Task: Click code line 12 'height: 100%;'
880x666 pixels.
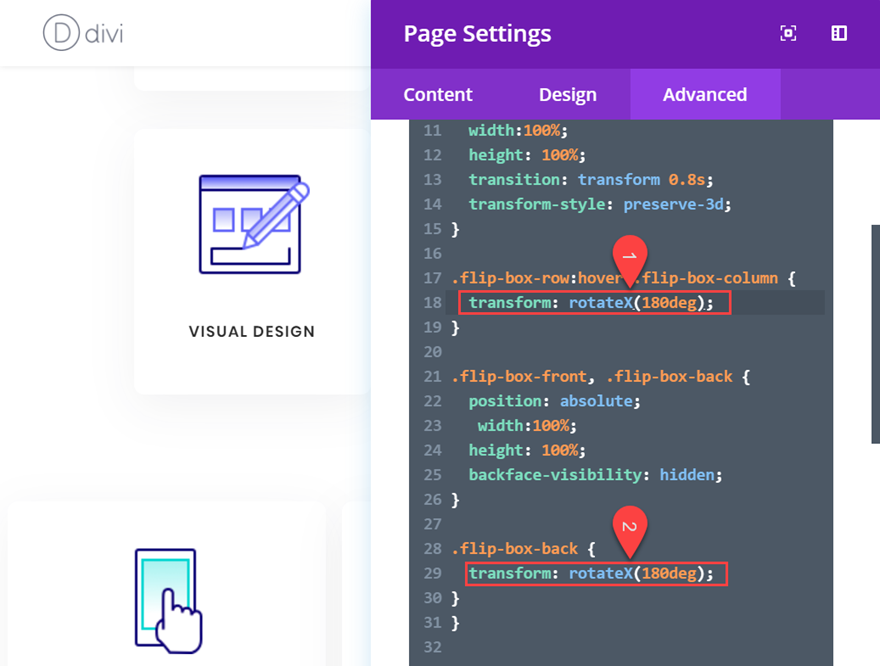Action: [526, 155]
